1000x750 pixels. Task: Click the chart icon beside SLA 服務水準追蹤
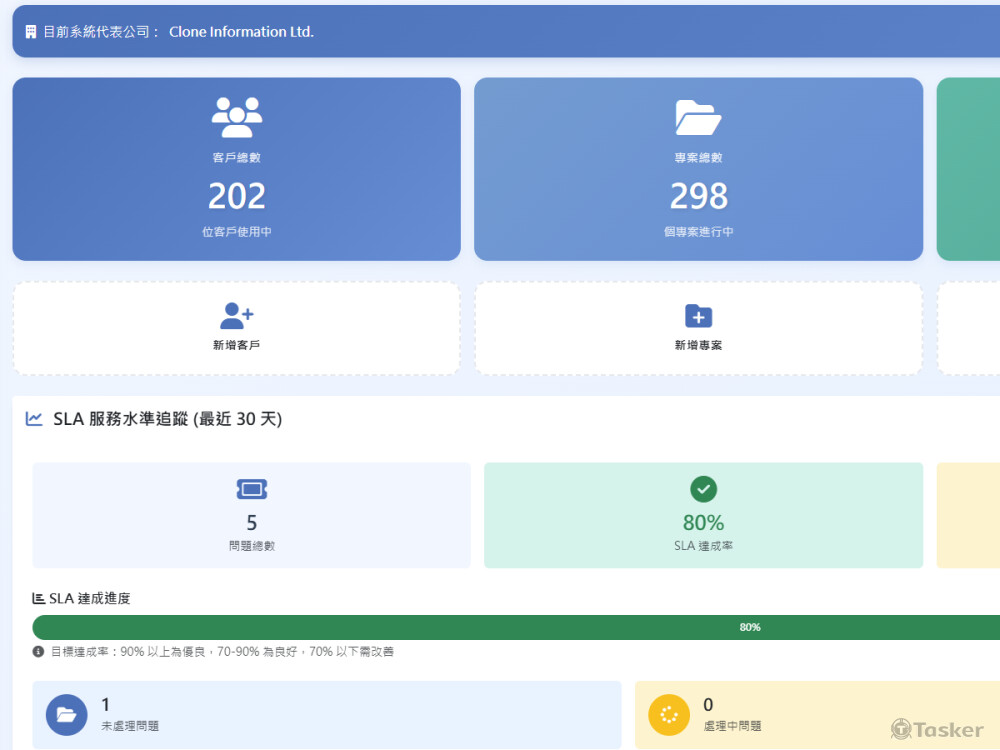[34, 419]
